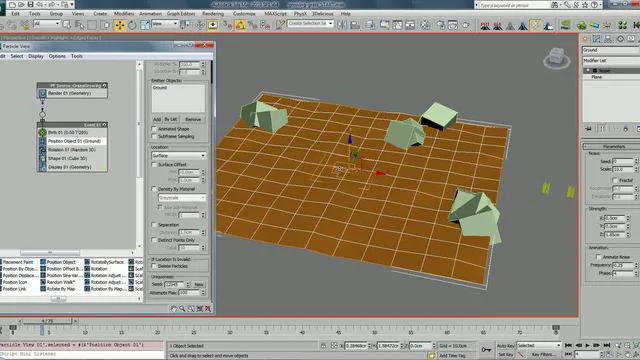Viewport: 640px width, 360px height.
Task: Open the Modifier List dropdown
Action: coord(611,60)
